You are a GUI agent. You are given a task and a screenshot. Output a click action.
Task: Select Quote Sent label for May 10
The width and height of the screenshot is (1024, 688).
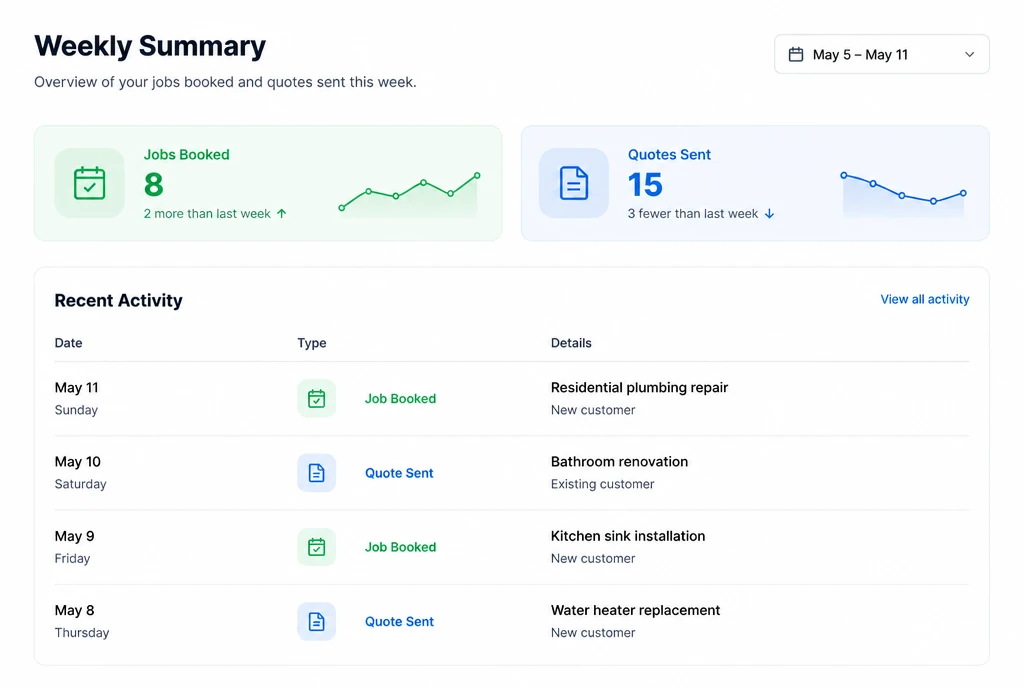(399, 473)
